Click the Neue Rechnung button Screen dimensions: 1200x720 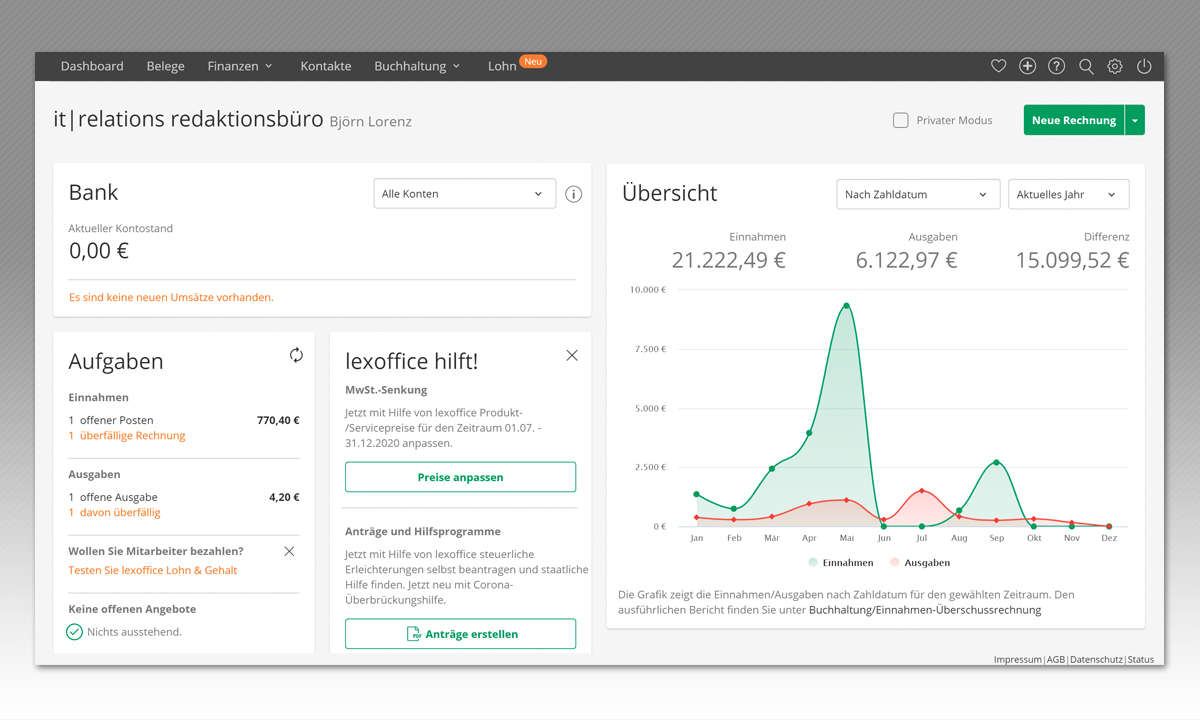[x=1074, y=120]
